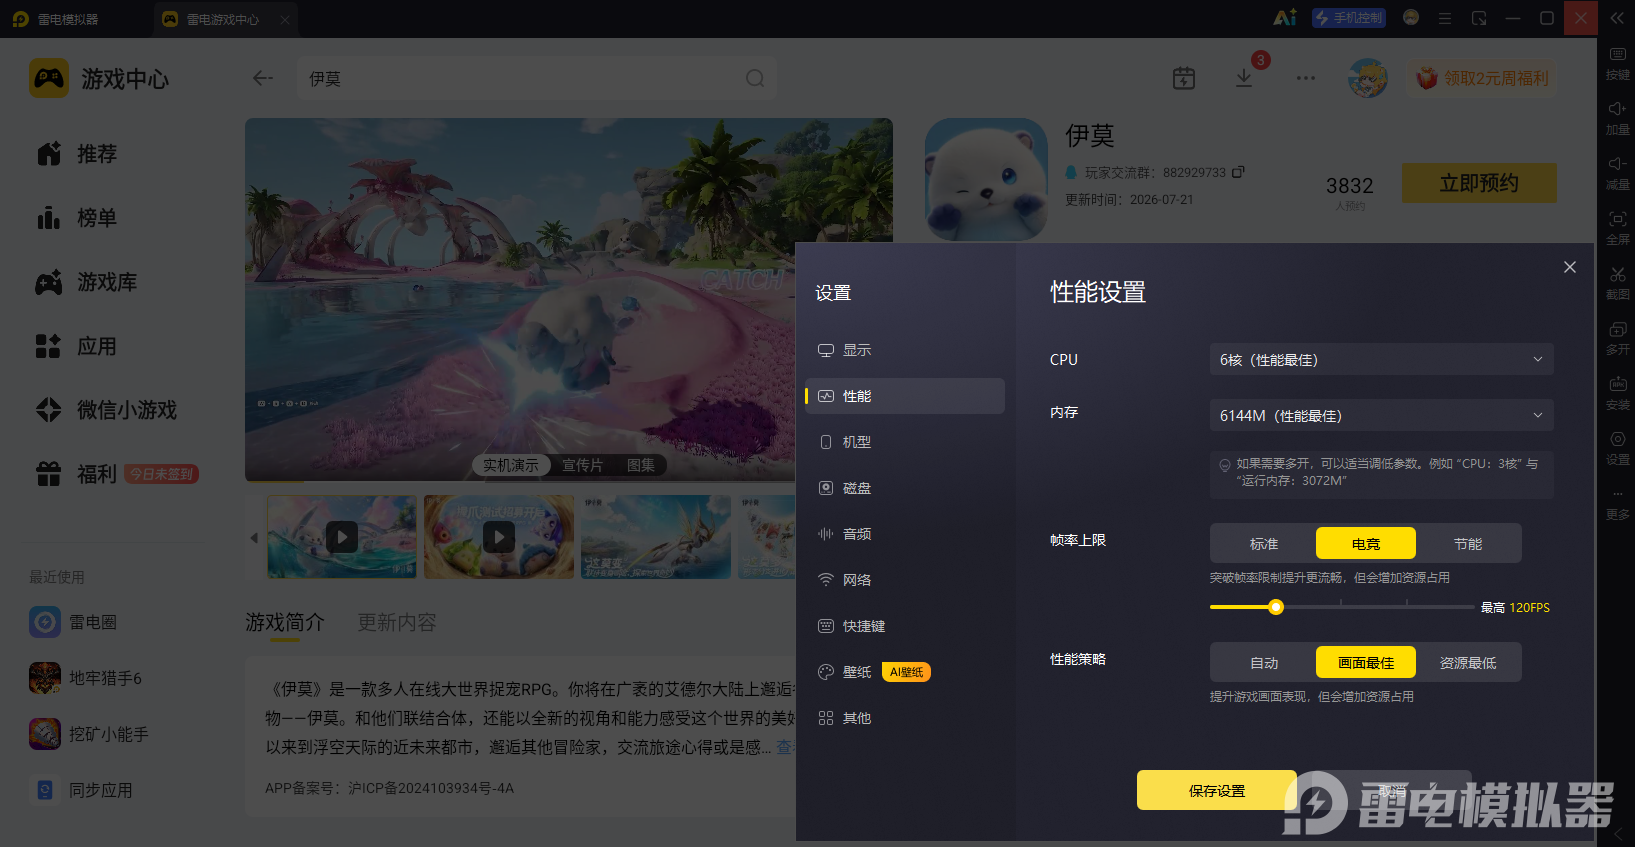Open 机型 device model settings
The image size is (1635, 847).
tap(905, 442)
